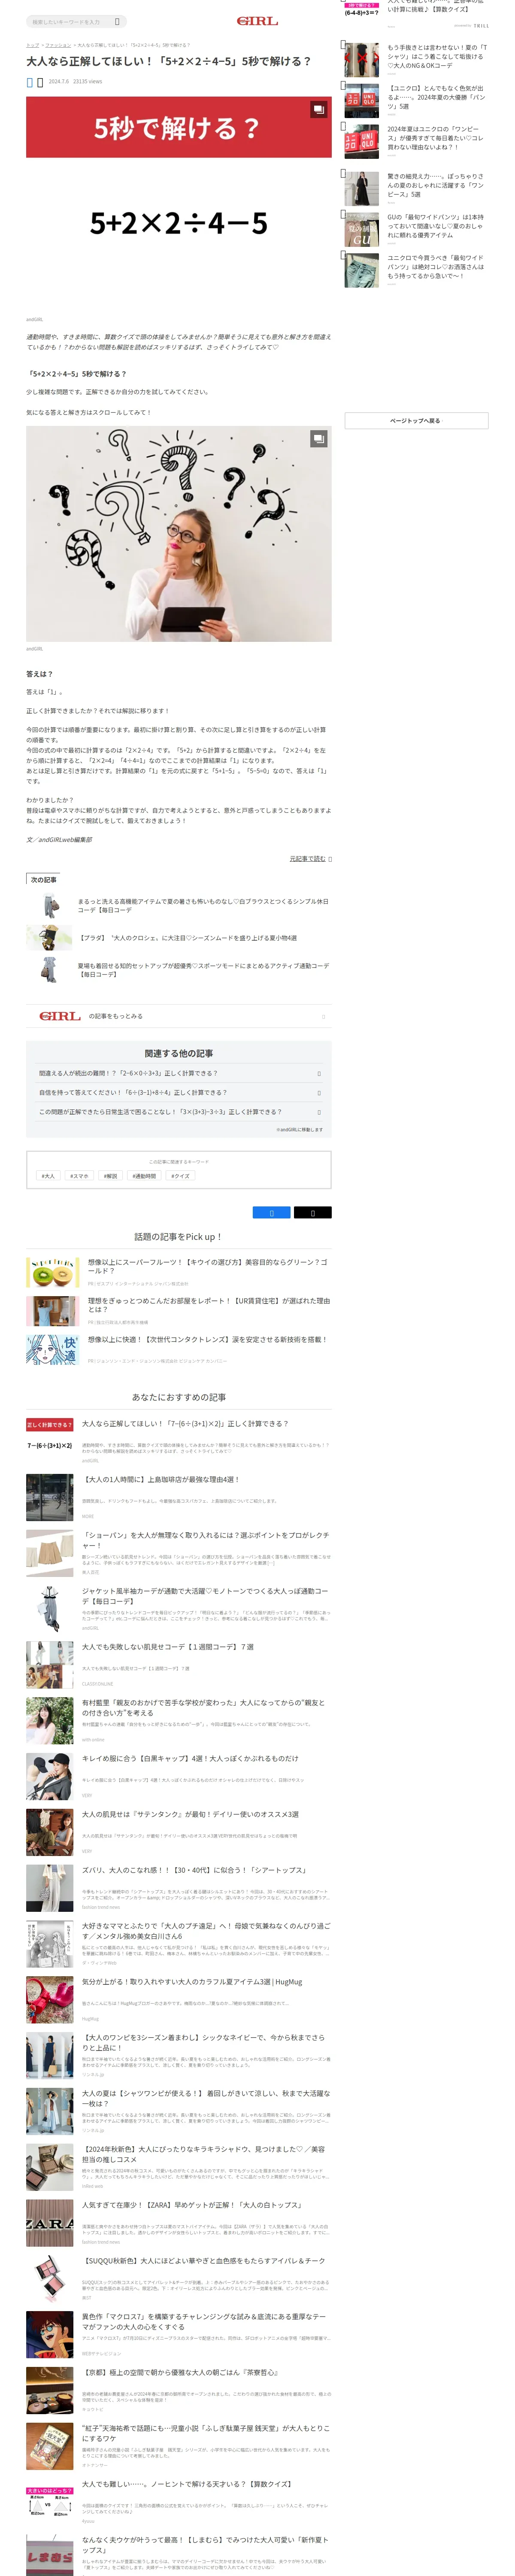This screenshot has height=2576, width=515.
Task: Click the thinking woman with question marks photo
Action: pyautogui.click(x=178, y=534)
